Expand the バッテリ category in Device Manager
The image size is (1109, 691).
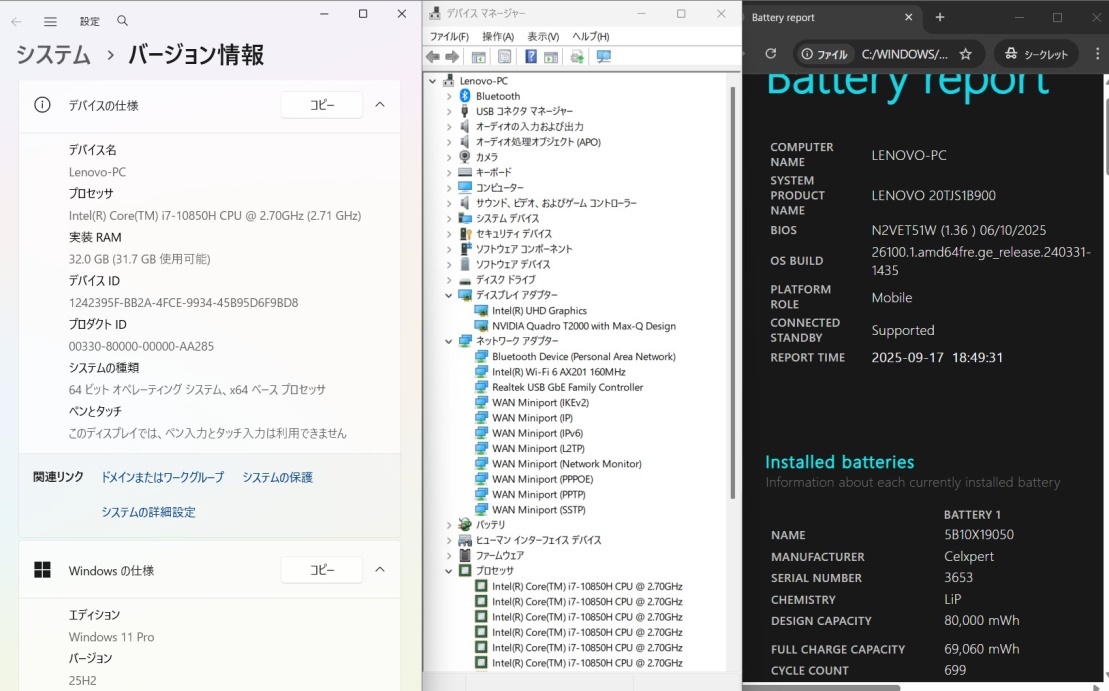pos(449,525)
